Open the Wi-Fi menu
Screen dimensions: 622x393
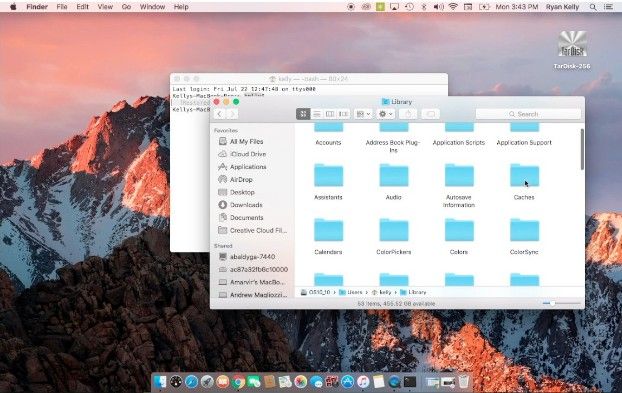coord(453,7)
